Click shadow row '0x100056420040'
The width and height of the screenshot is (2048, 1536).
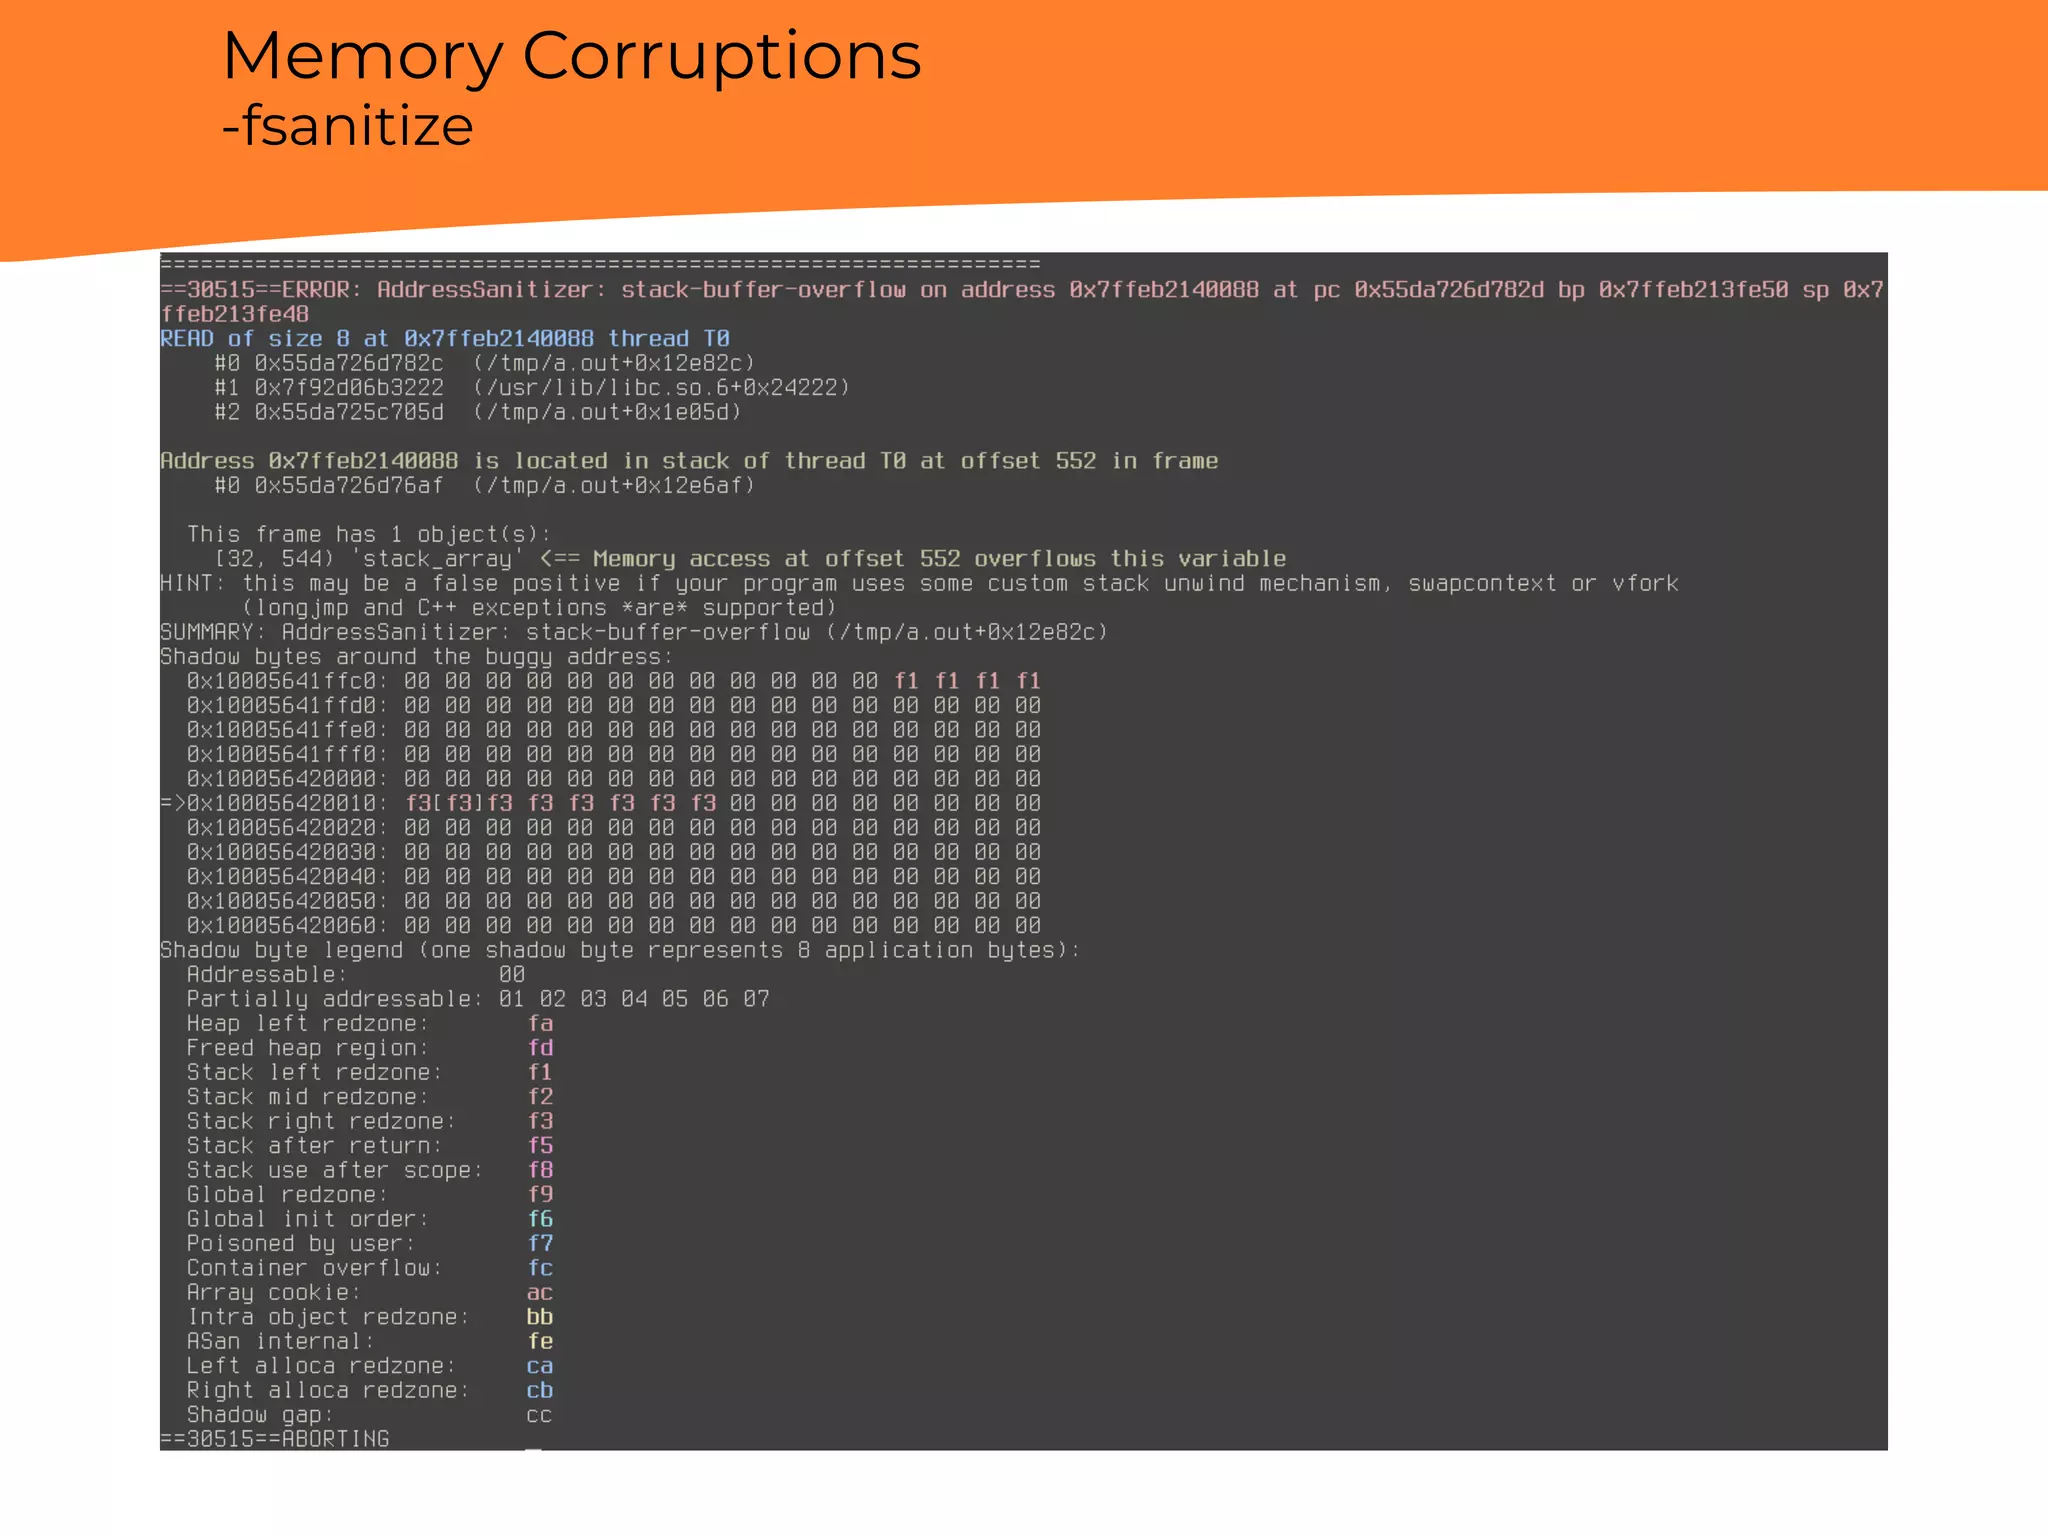[x=614, y=877]
